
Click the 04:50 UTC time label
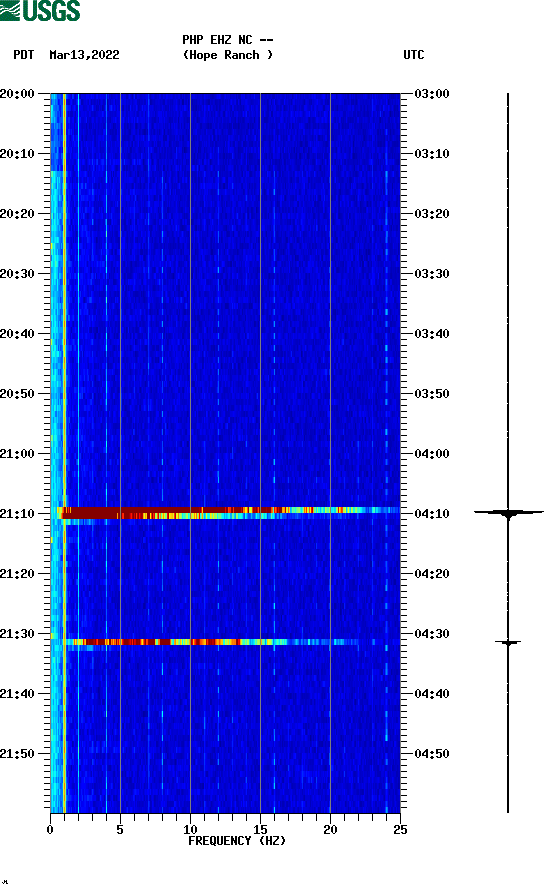click(432, 753)
